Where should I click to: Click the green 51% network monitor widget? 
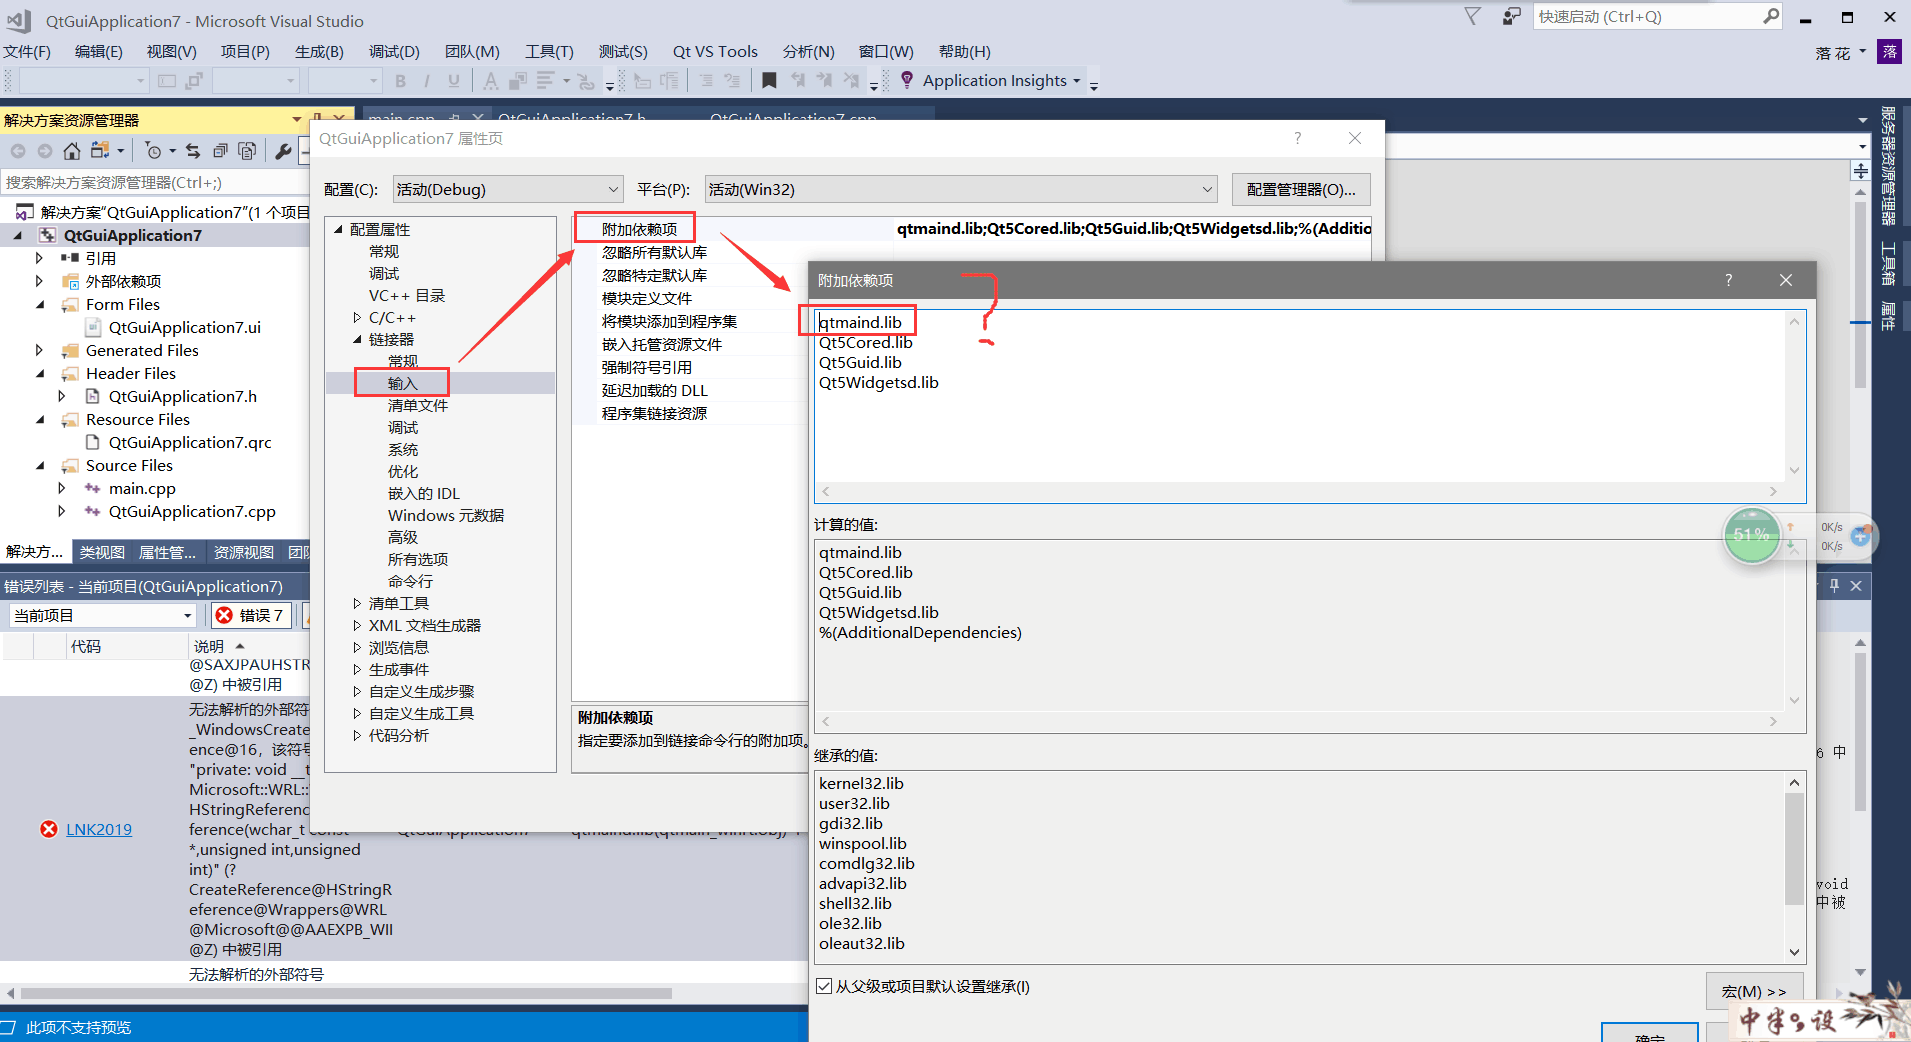[1751, 535]
